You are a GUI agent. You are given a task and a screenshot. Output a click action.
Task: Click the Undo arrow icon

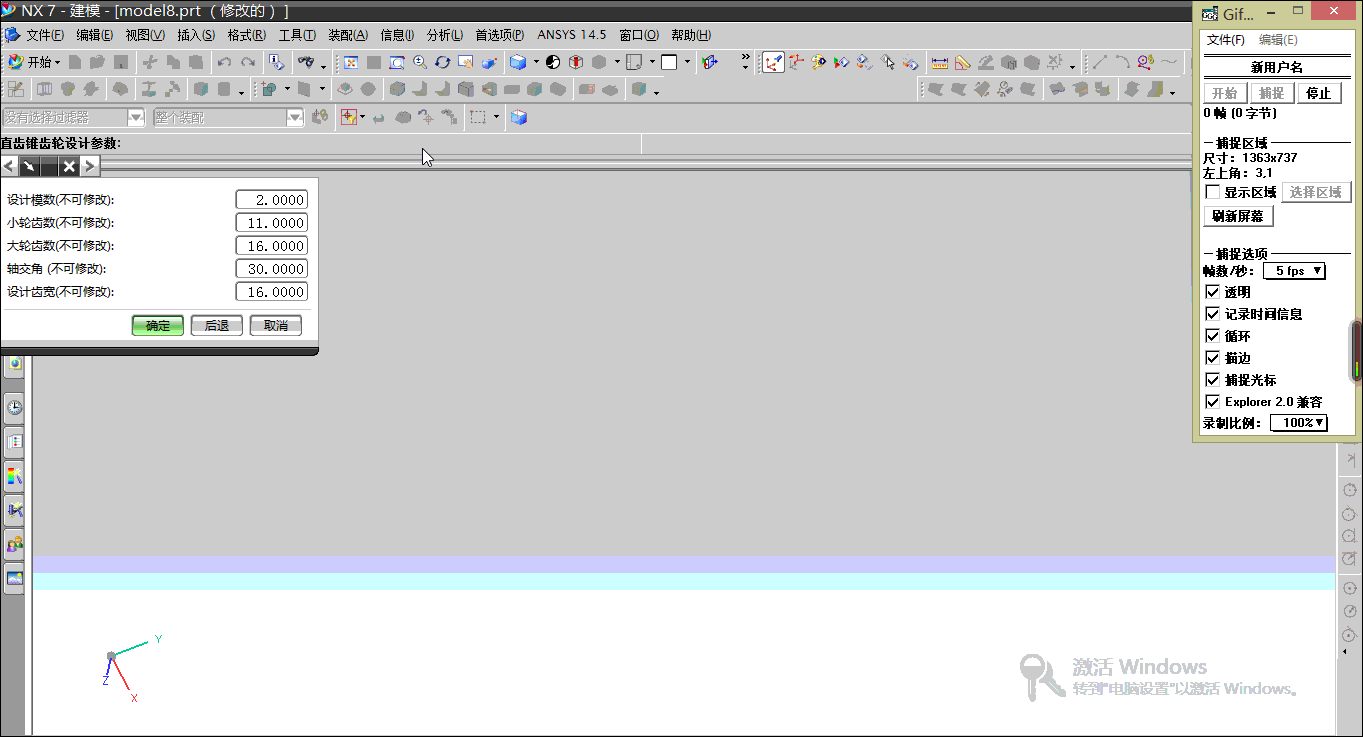pos(225,62)
